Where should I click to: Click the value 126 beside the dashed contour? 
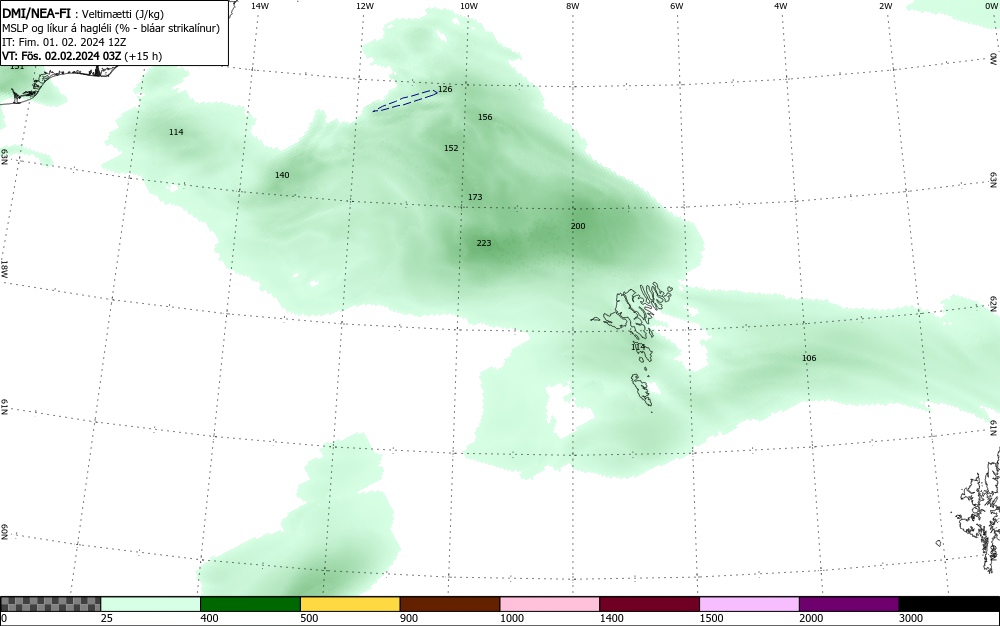pos(445,89)
